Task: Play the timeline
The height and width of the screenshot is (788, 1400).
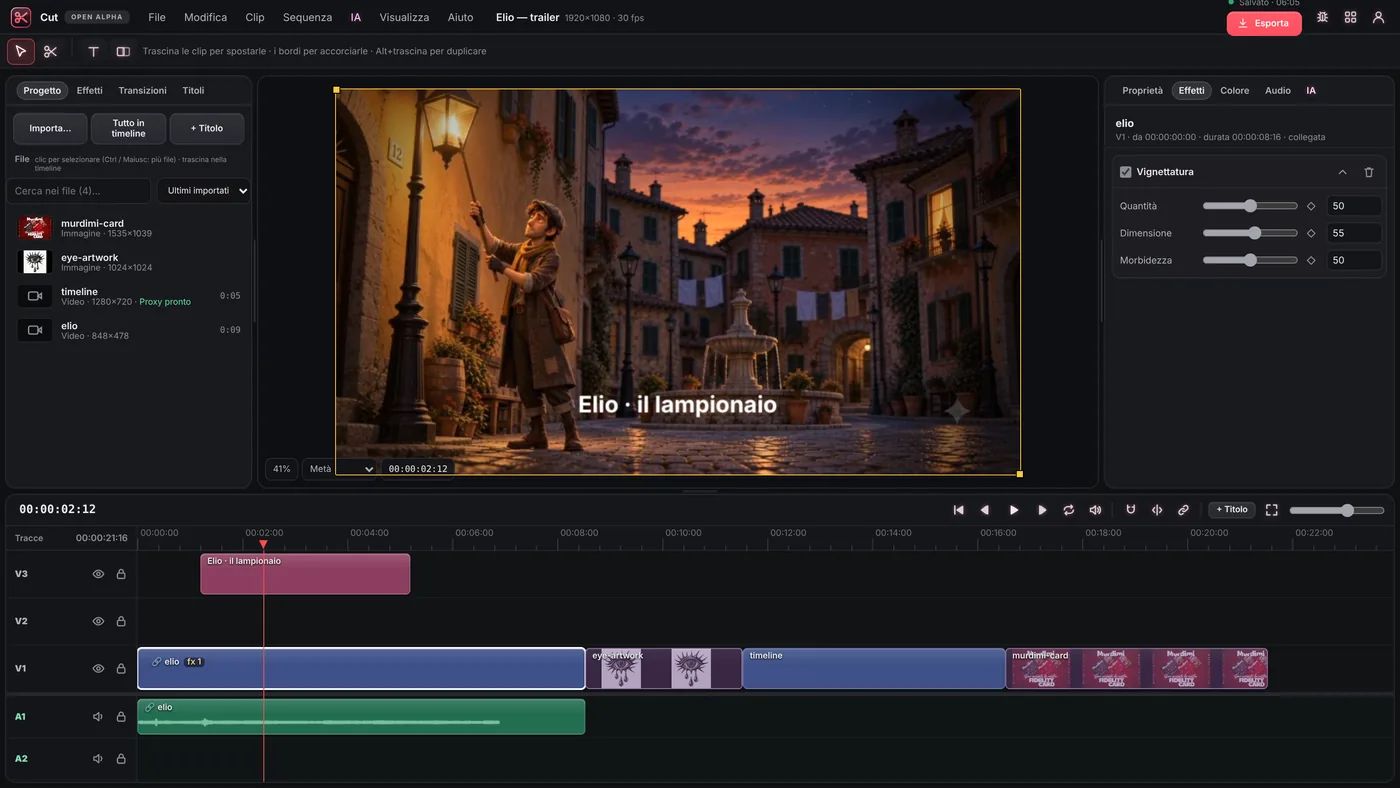Action: click(x=1014, y=510)
